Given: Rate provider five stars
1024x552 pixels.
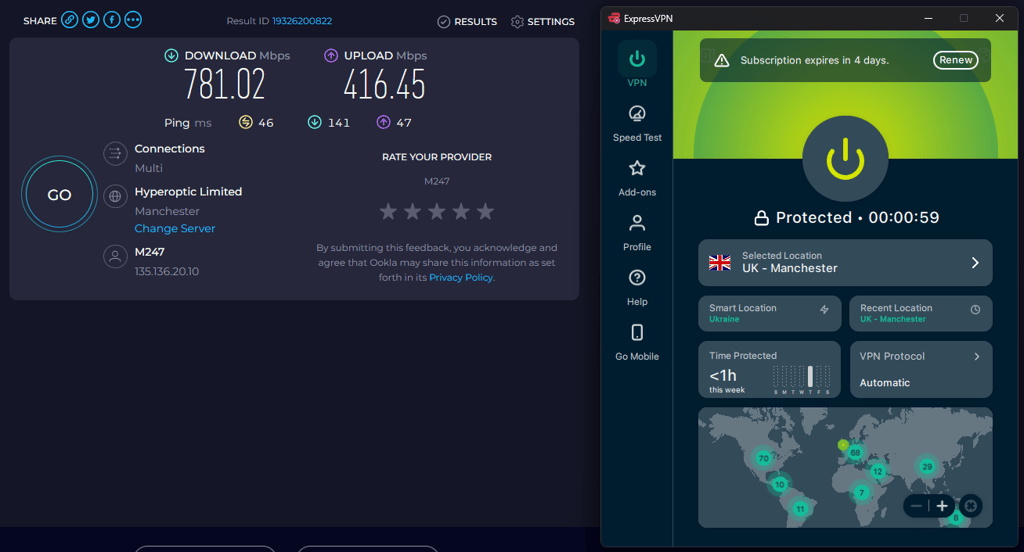Looking at the screenshot, I should click(485, 211).
